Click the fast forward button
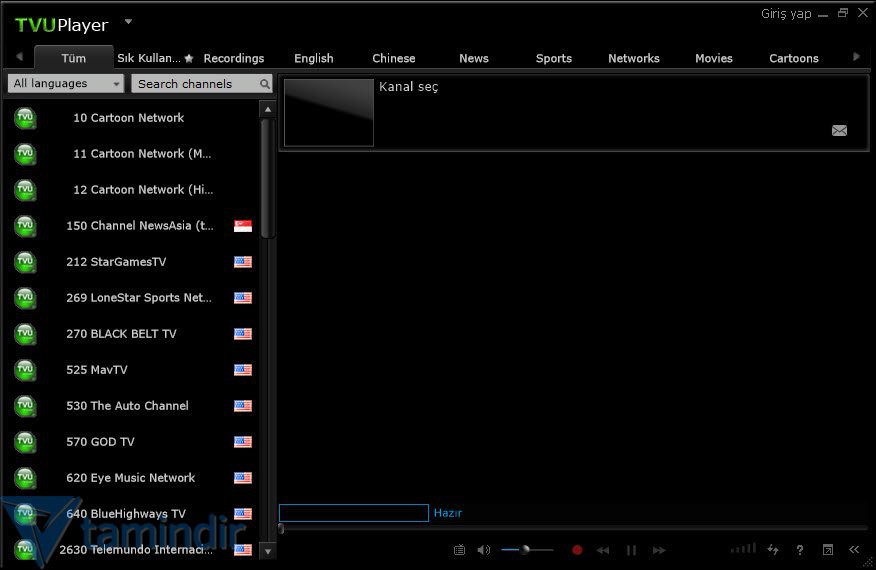Viewport: 876px width, 570px height. tap(659, 550)
